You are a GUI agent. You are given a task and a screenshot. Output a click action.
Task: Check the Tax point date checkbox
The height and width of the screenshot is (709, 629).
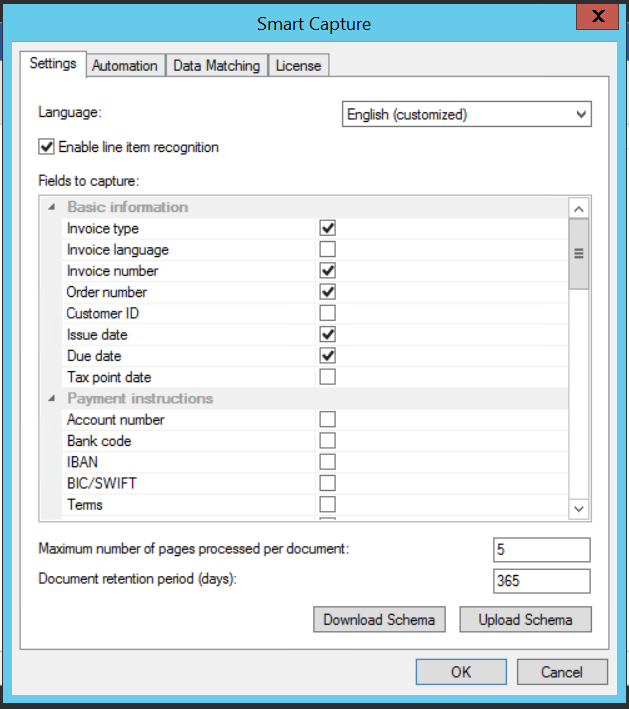click(327, 377)
